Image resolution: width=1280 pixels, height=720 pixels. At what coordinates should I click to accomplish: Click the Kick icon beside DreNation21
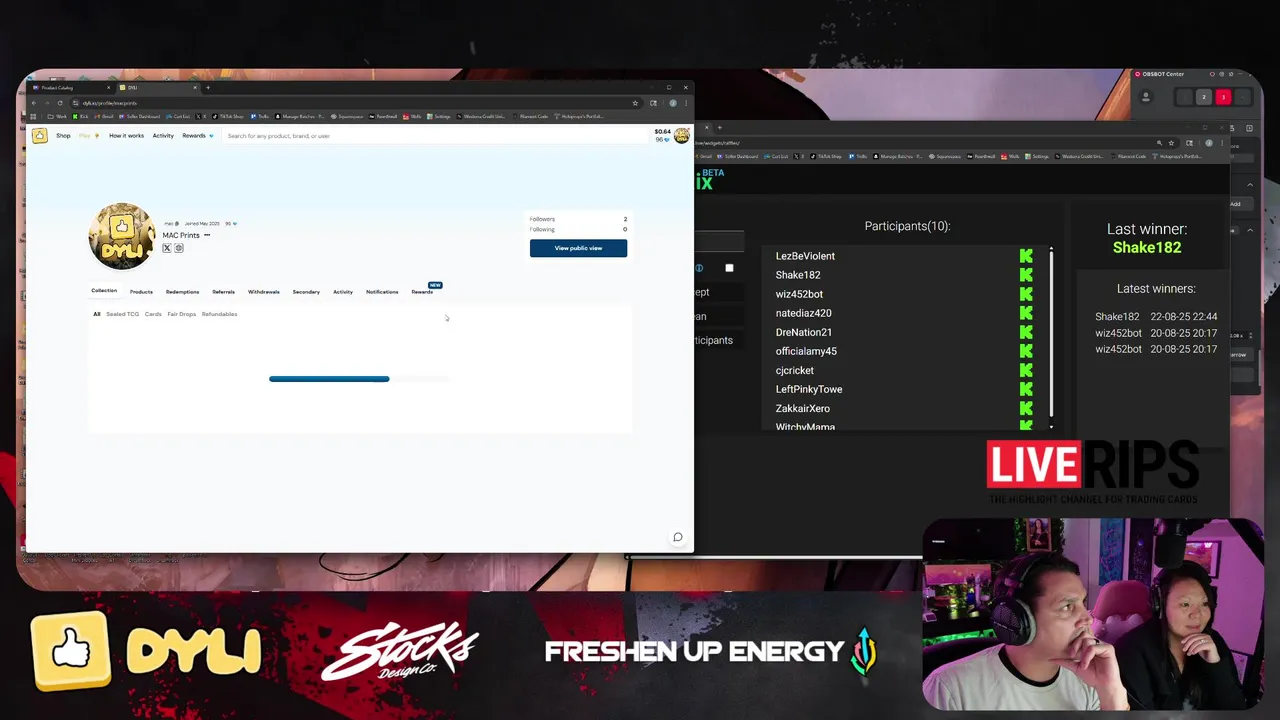(1026, 332)
